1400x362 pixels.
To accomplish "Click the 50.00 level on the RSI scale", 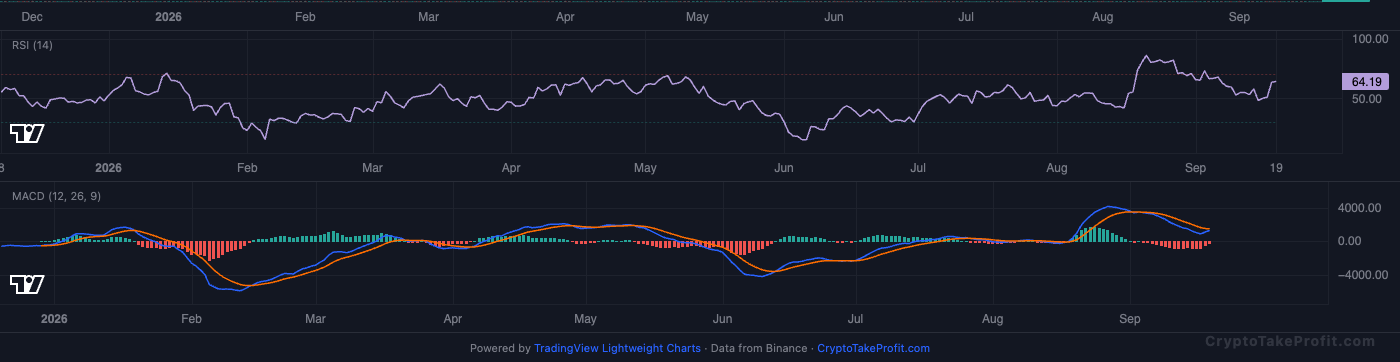I will pyautogui.click(x=1366, y=99).
